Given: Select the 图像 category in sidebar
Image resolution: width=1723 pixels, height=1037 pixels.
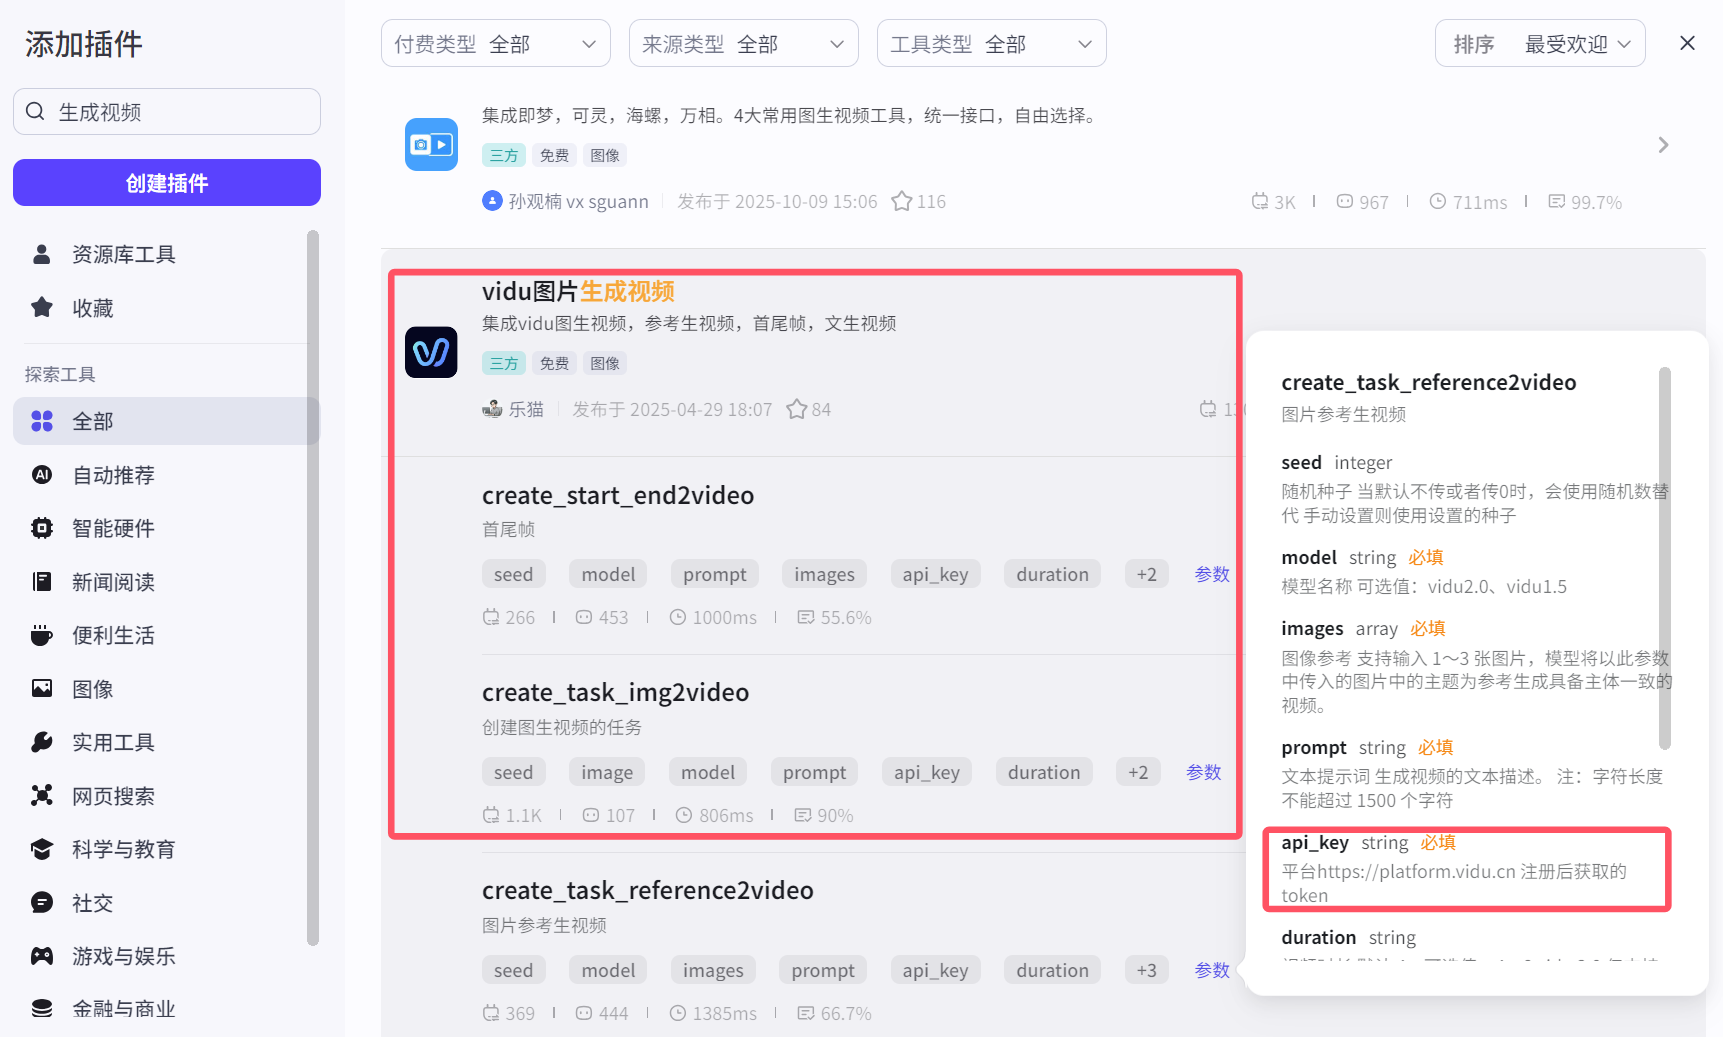Looking at the screenshot, I should click(x=93, y=688).
